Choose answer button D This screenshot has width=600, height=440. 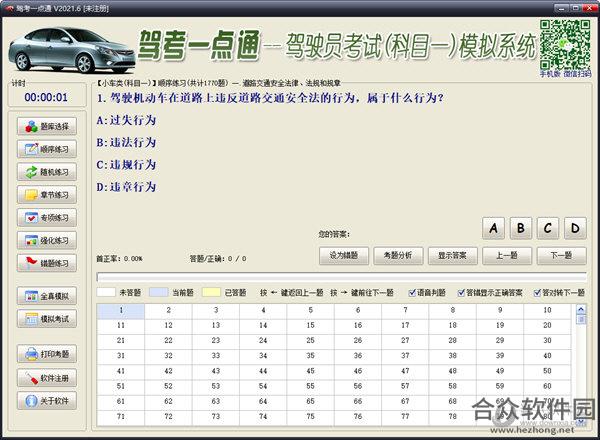[575, 228]
